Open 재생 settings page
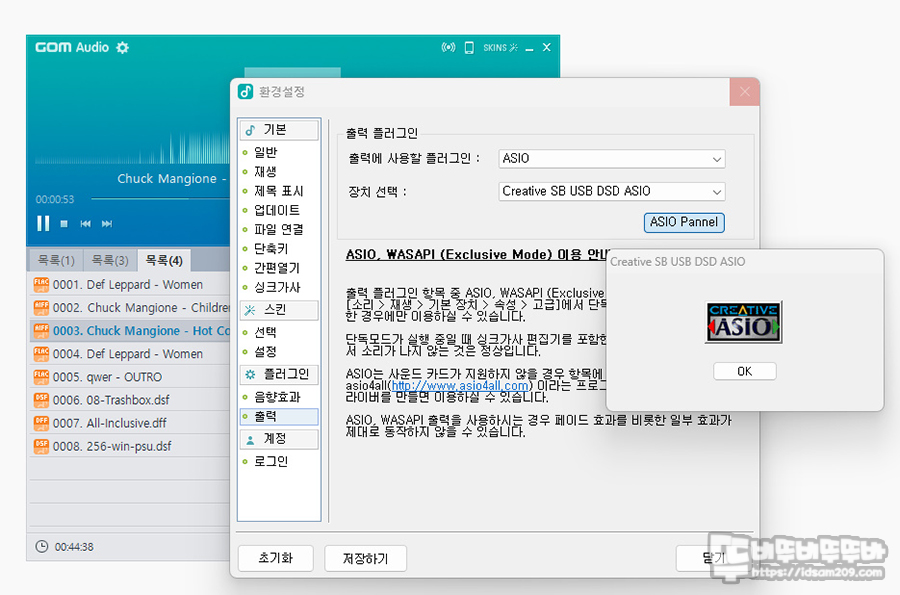This screenshot has height=595, width=900. coord(265,172)
